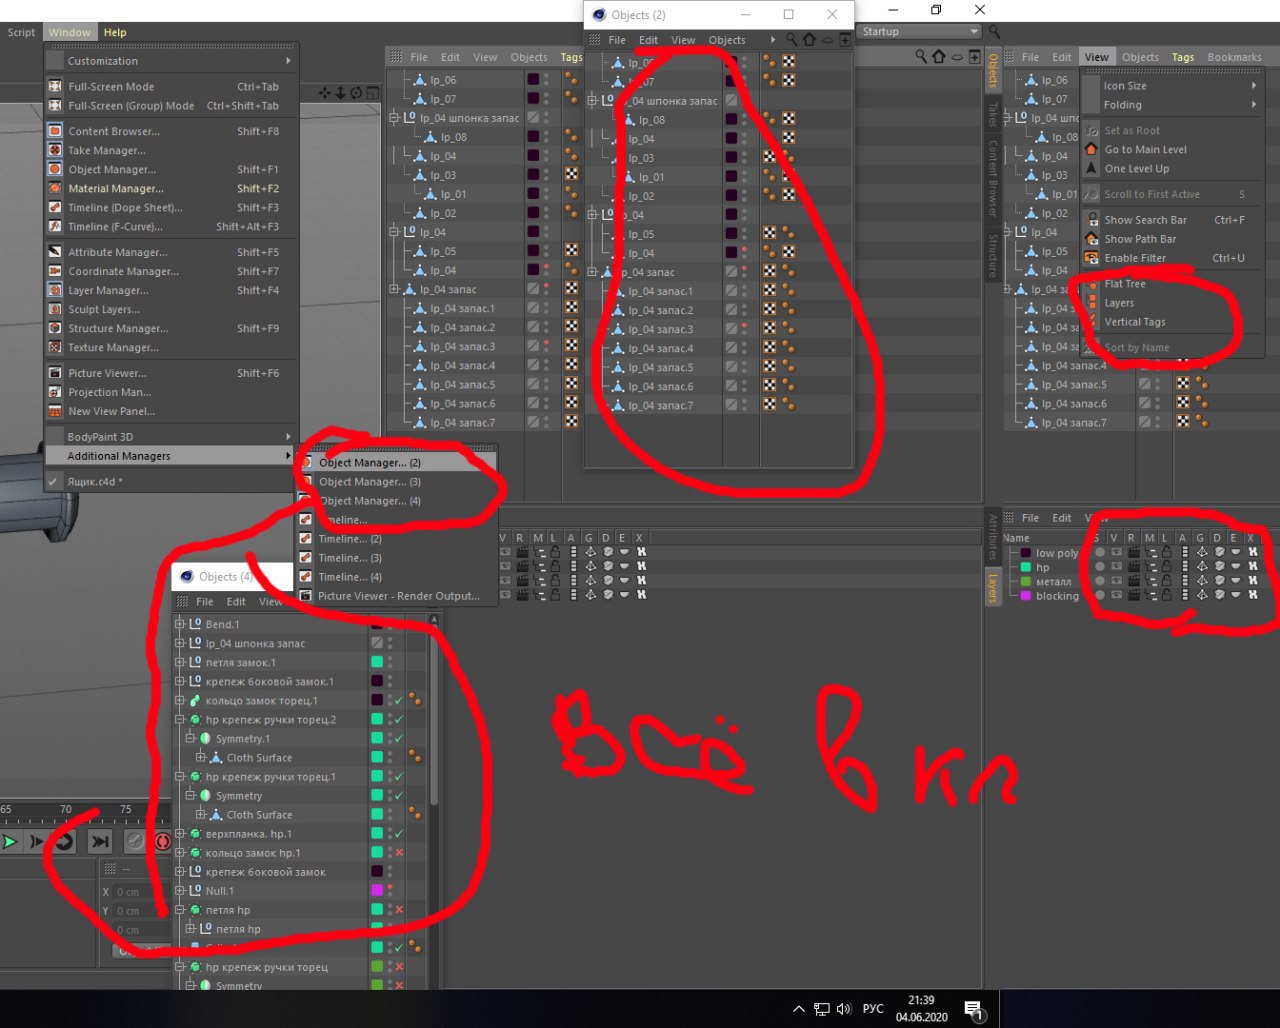The height and width of the screenshot is (1028, 1280).
Task: Expand Bend.1 in Objects (4) window
Action: coord(180,624)
